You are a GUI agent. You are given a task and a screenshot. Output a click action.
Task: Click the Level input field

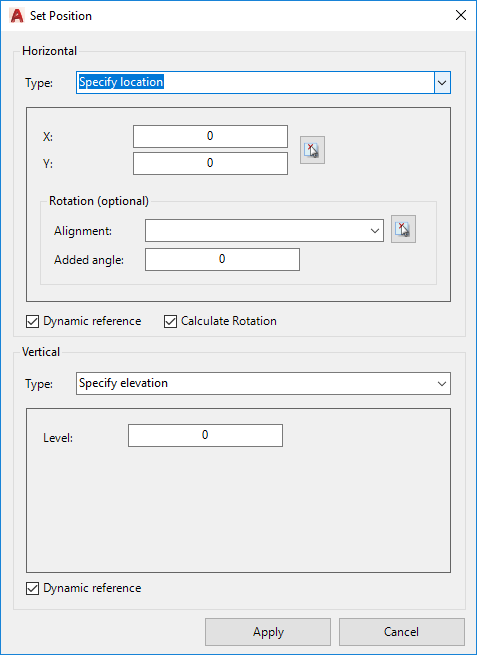pyautogui.click(x=206, y=436)
